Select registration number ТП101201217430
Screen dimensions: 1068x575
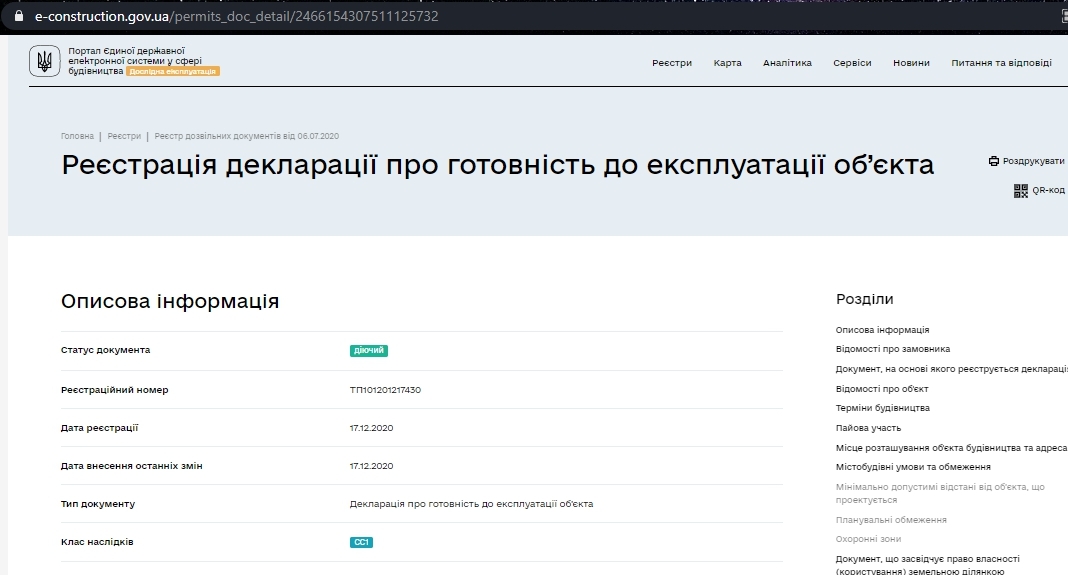click(385, 390)
